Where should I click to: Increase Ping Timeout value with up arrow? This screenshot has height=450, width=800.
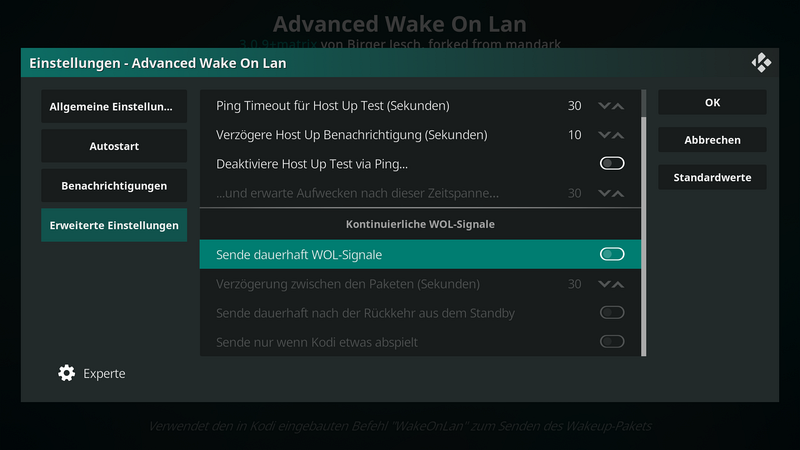point(618,106)
